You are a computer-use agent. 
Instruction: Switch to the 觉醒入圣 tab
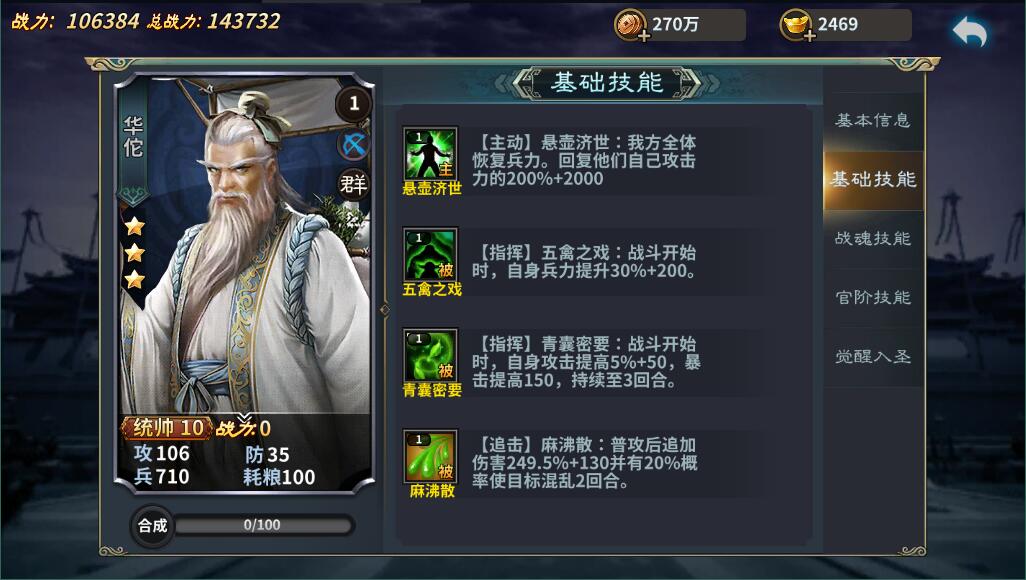[x=873, y=356]
